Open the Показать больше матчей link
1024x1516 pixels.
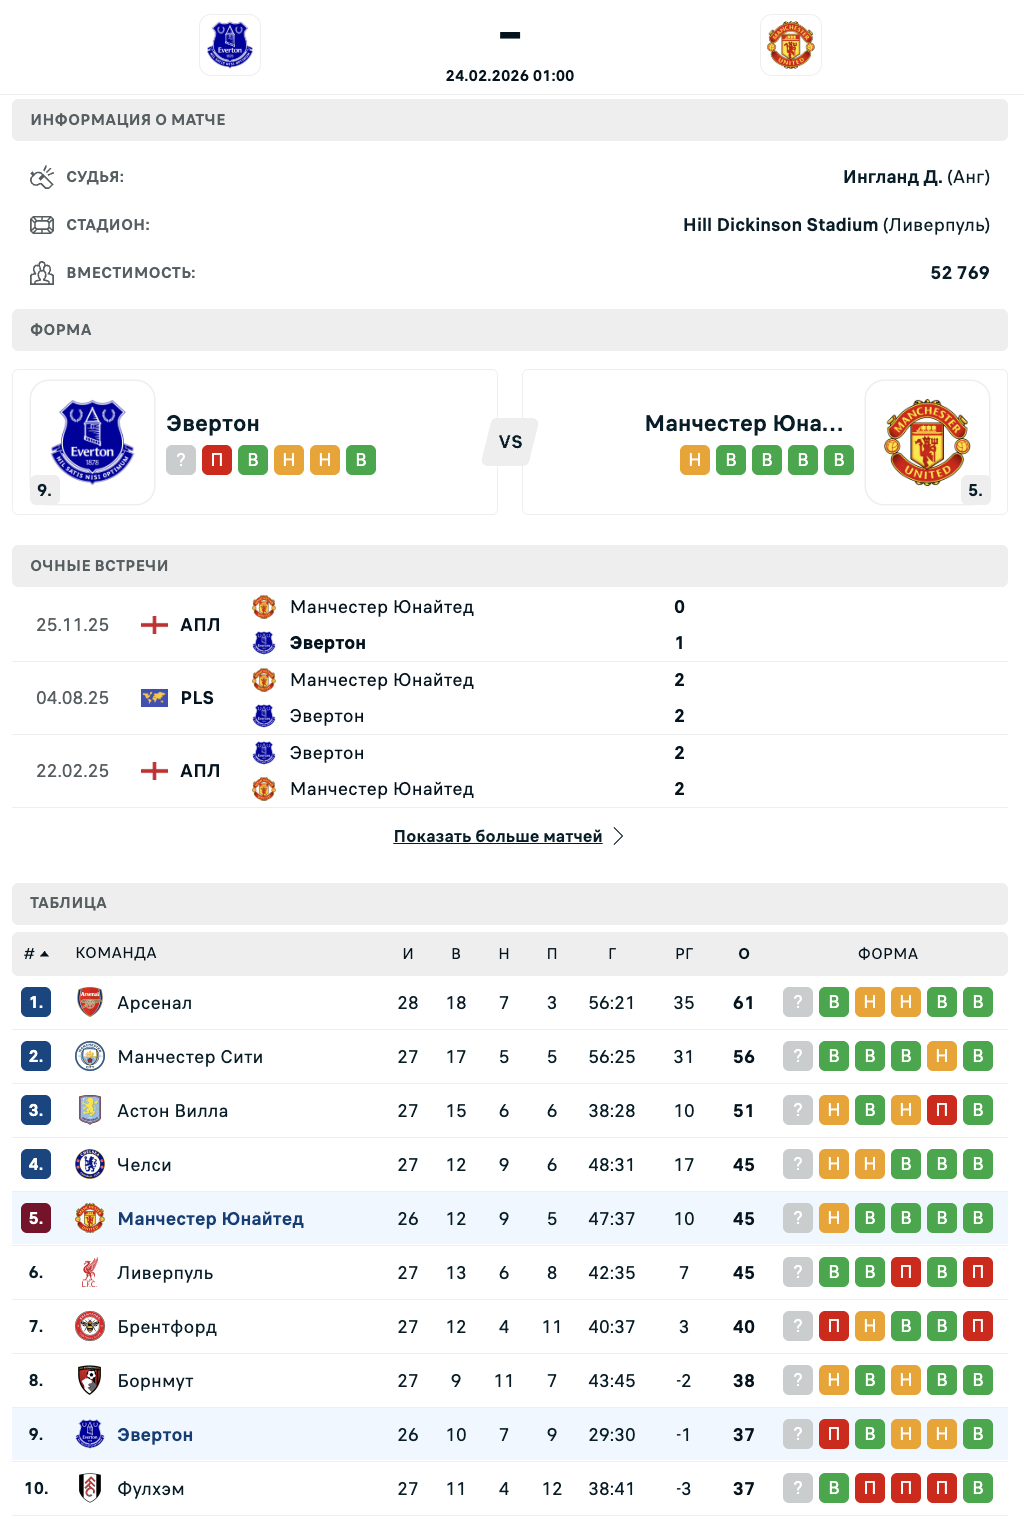coord(498,836)
